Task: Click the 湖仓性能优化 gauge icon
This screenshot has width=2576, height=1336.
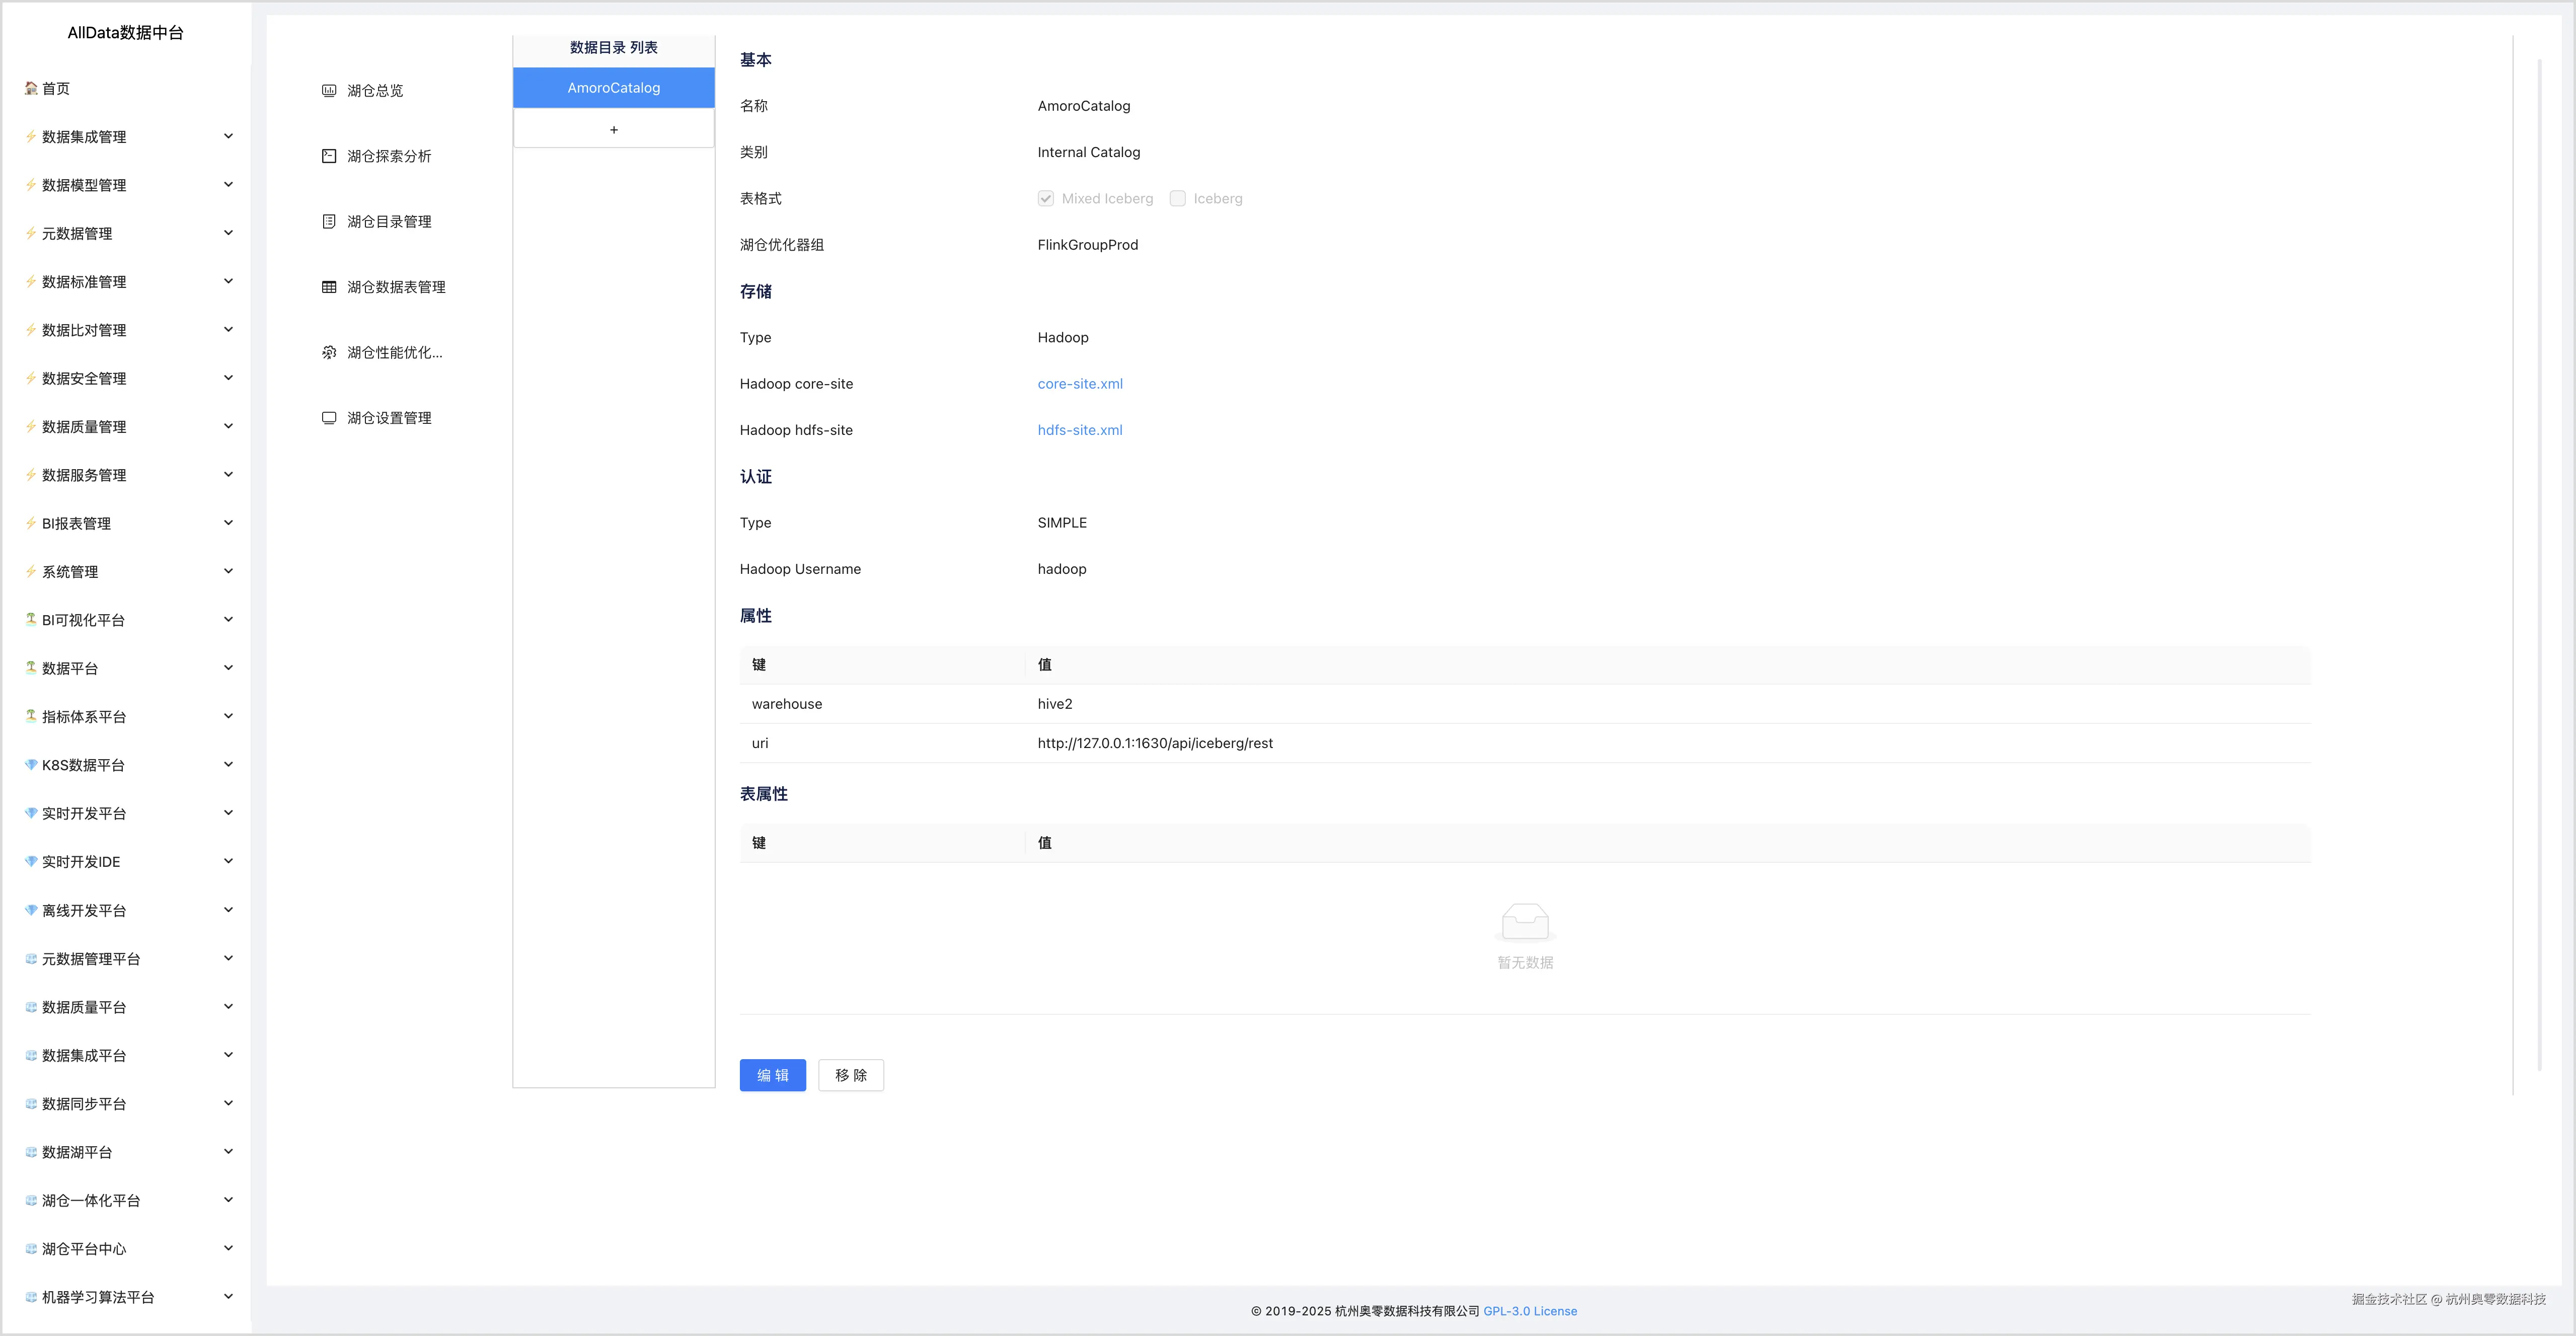Action: [x=329, y=353]
